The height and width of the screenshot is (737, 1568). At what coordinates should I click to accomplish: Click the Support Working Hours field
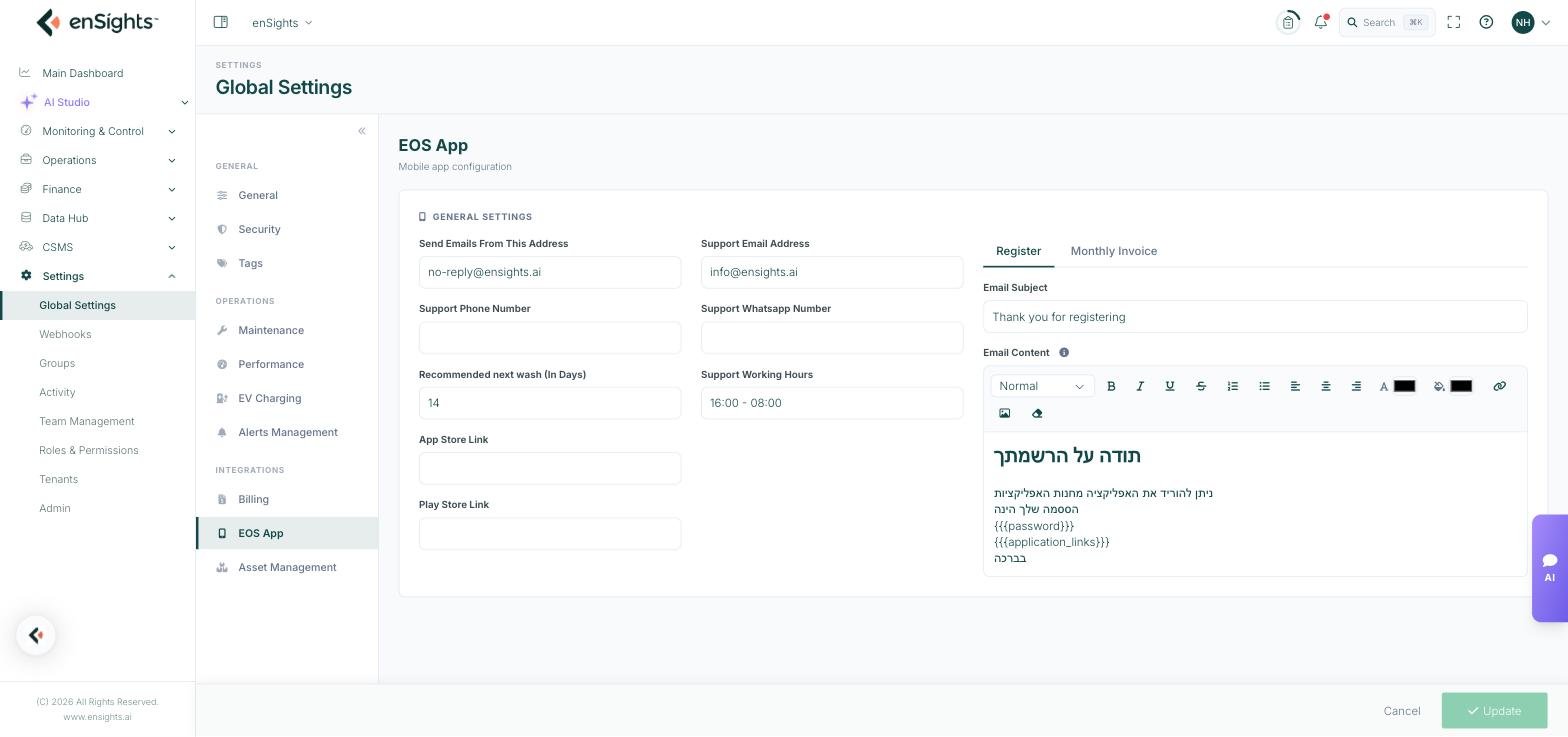[x=832, y=403]
